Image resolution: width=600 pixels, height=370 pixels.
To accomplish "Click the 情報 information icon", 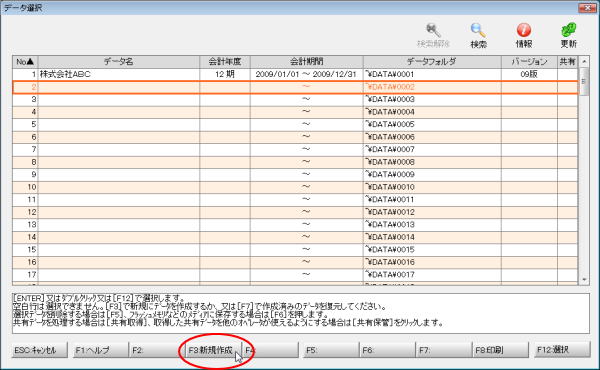I will [x=523, y=35].
